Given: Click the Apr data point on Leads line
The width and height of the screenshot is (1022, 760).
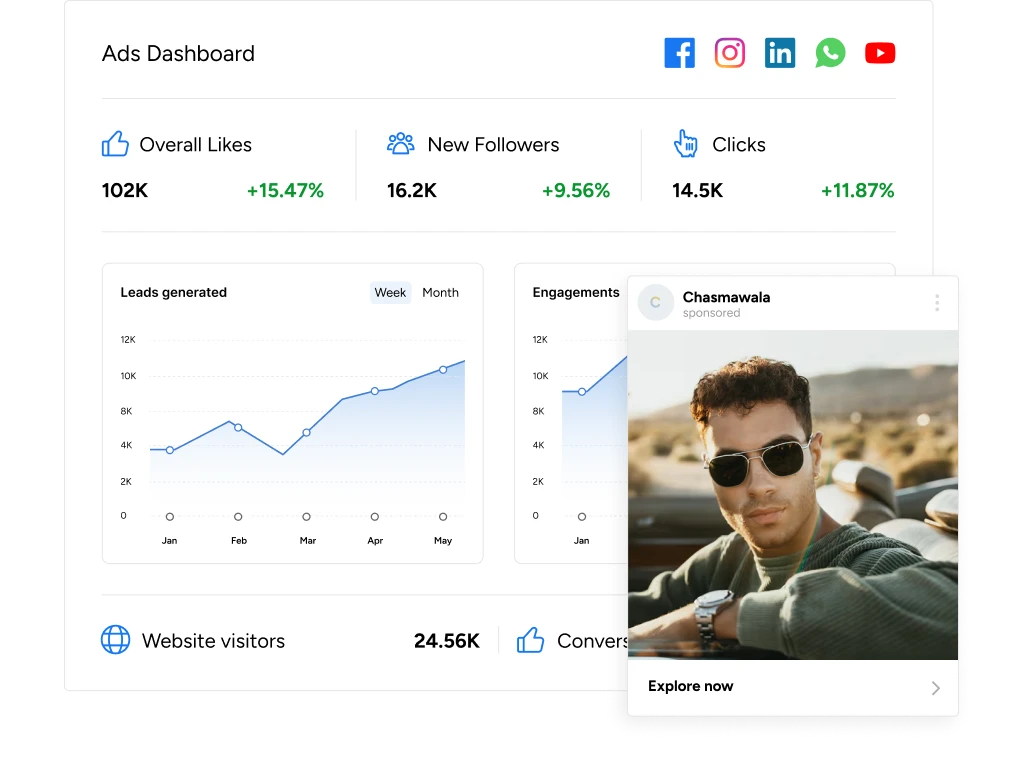Looking at the screenshot, I should coord(375,391).
